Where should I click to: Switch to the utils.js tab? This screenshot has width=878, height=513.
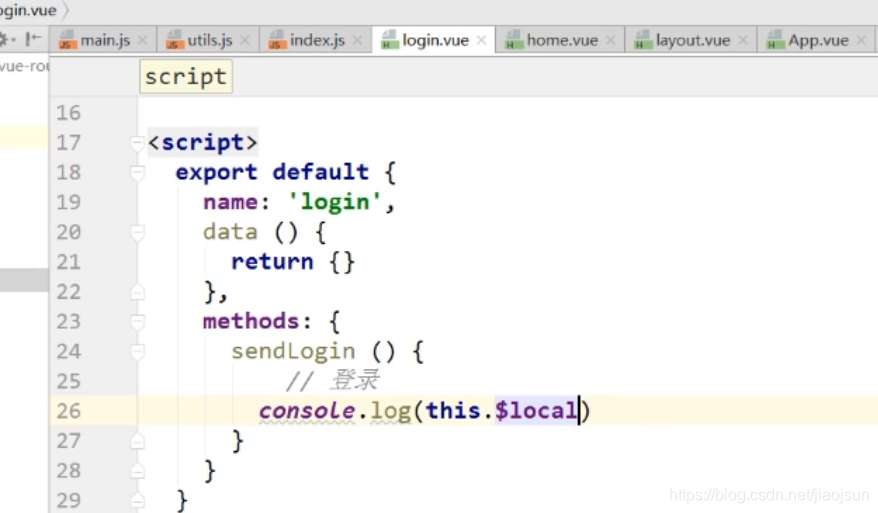pyautogui.click(x=209, y=40)
